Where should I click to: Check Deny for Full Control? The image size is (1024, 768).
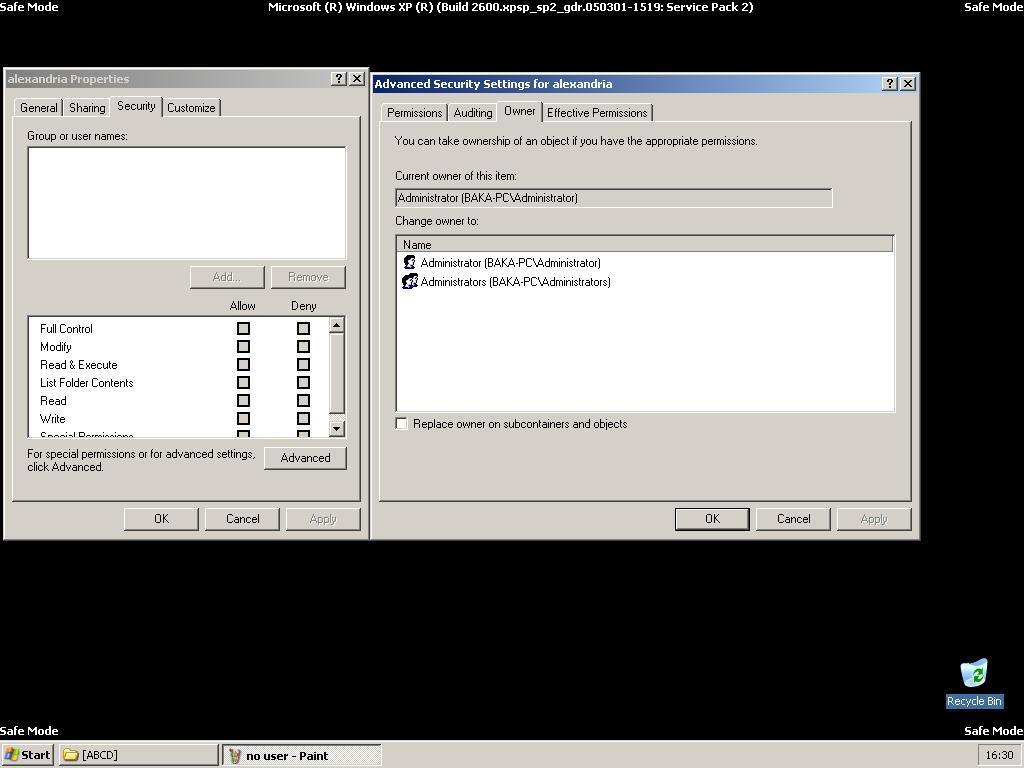tap(303, 328)
